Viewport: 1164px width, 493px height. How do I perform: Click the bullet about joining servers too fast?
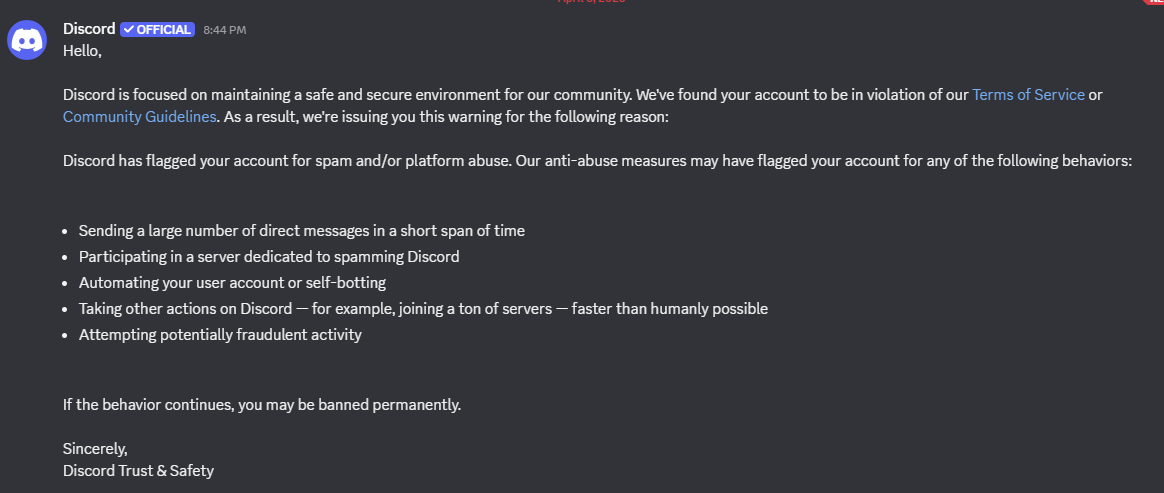click(x=423, y=309)
